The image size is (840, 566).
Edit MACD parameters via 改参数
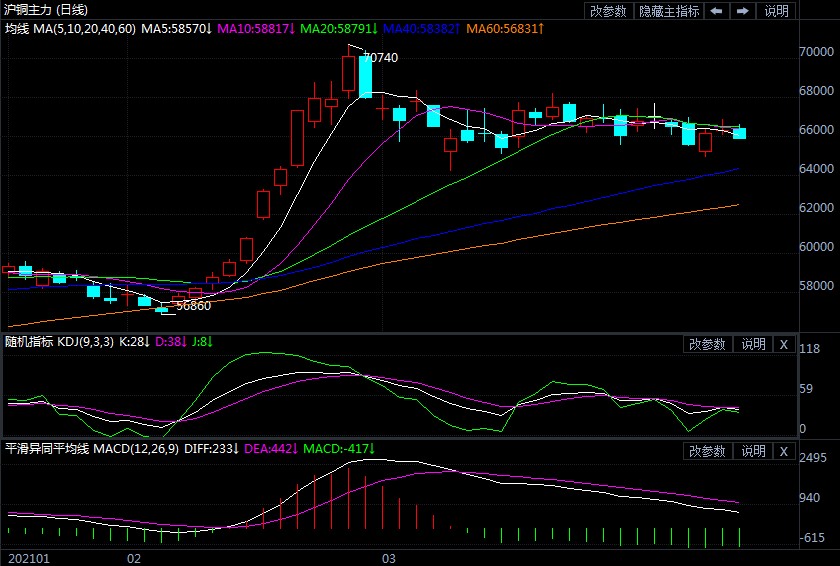(707, 452)
